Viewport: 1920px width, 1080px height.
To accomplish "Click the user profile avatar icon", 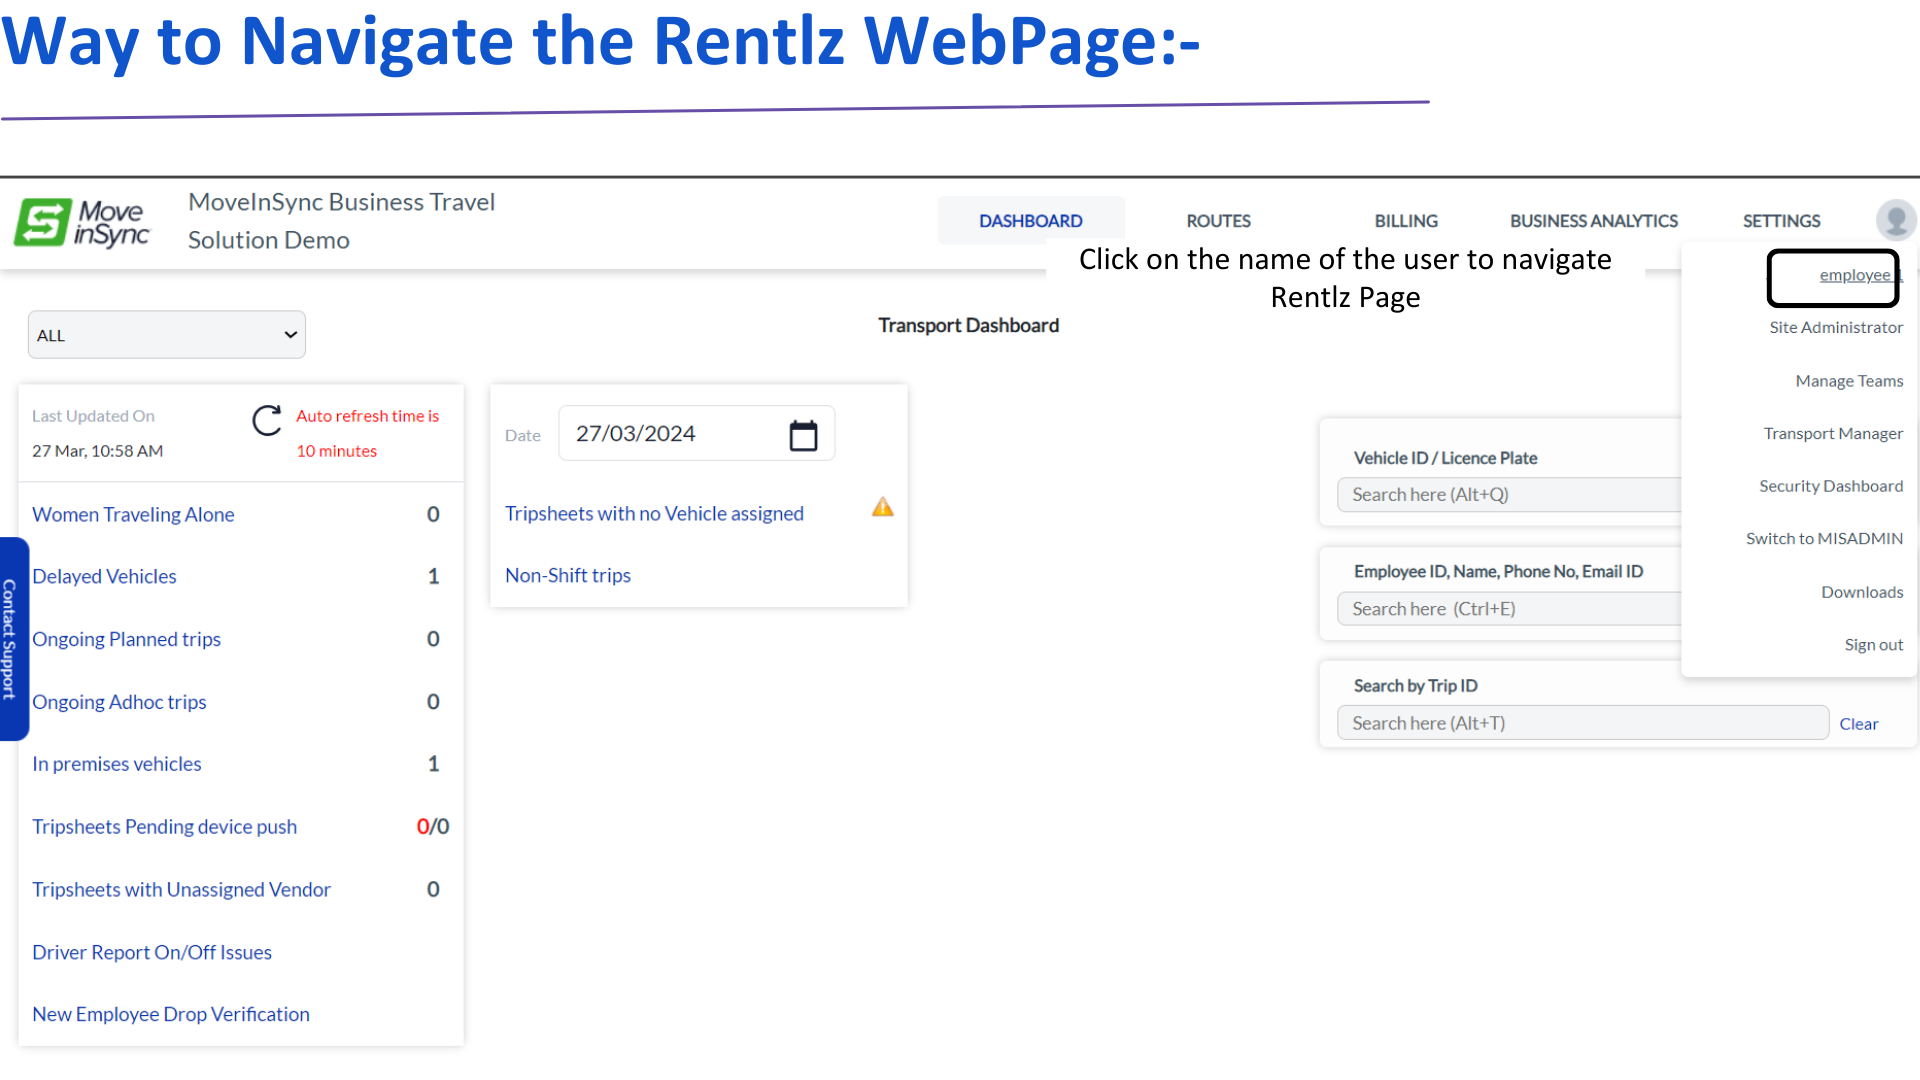I will coord(1895,220).
